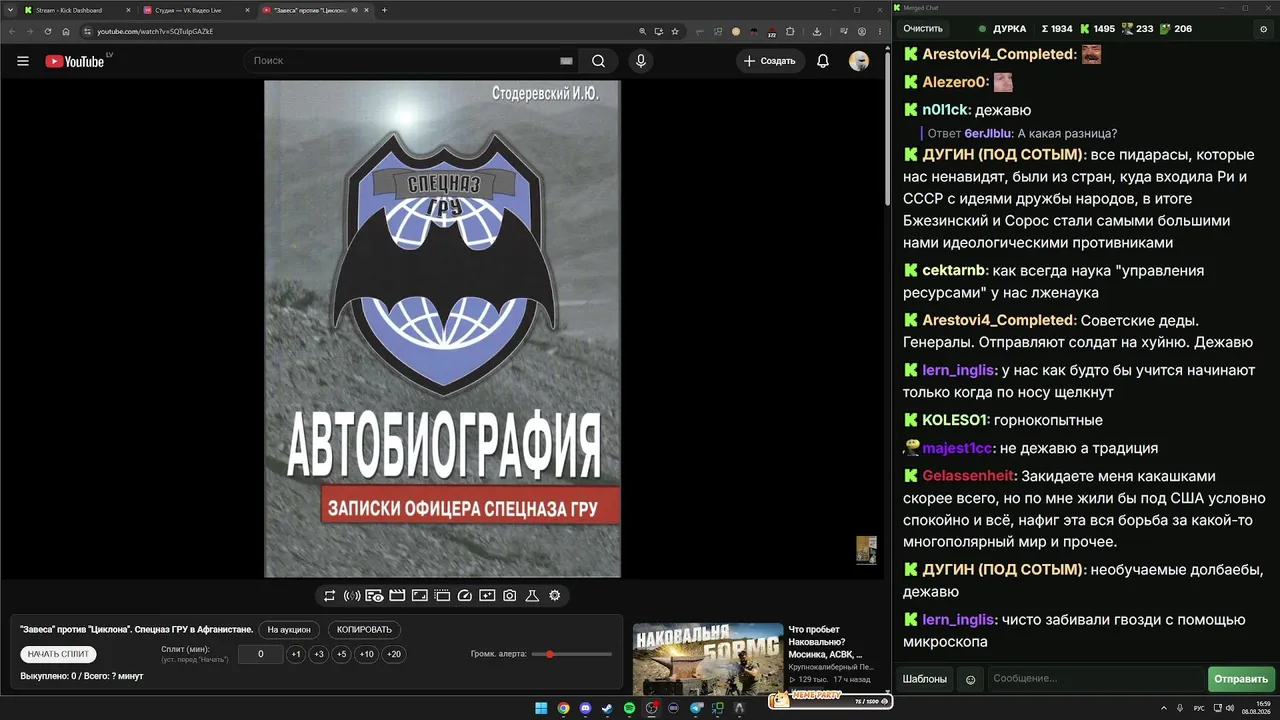The height and width of the screenshot is (720, 1280).
Task: Open the on-screen keyboard in search box
Action: (566, 61)
